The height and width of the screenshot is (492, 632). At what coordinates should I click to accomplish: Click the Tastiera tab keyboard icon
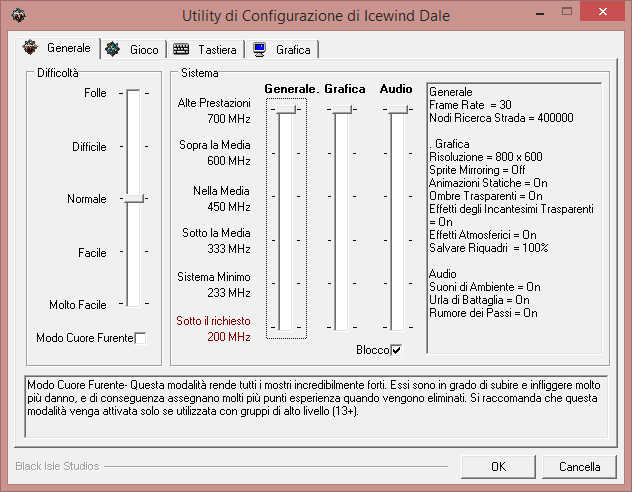click(x=181, y=49)
